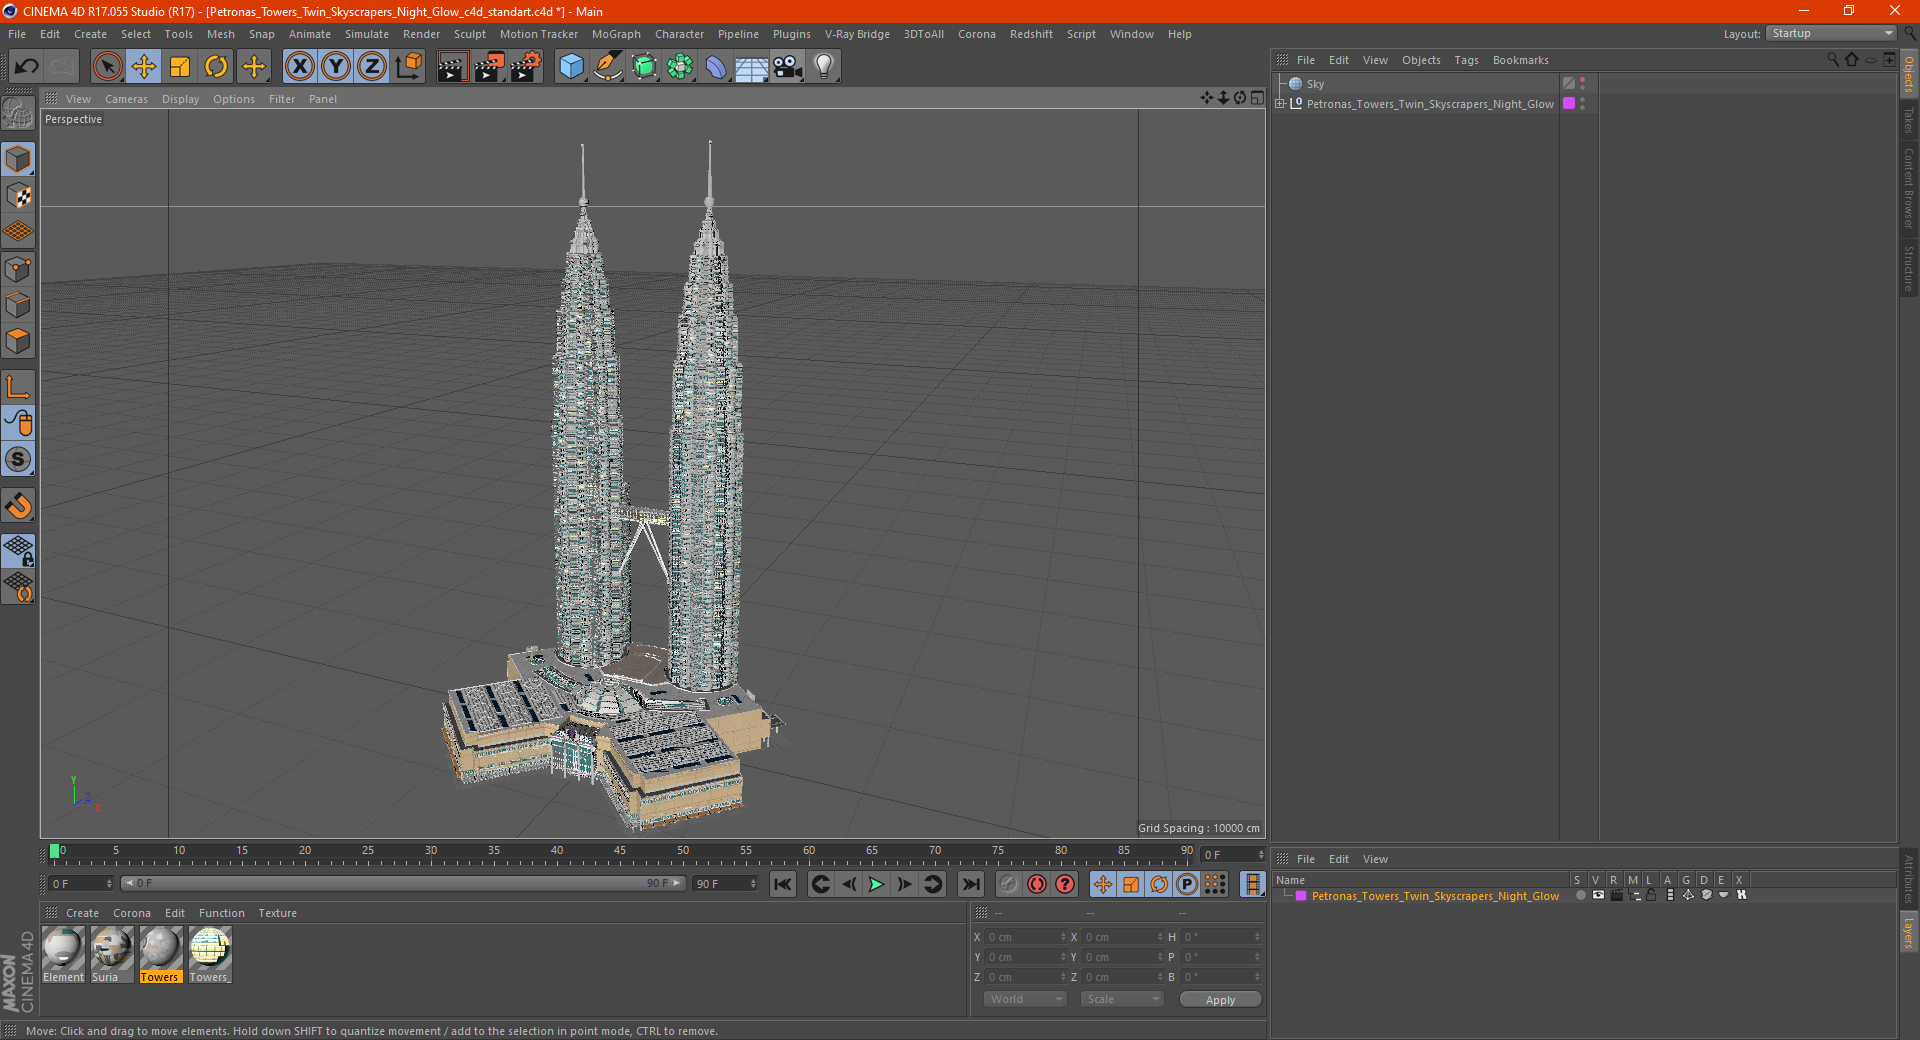The height and width of the screenshot is (1040, 1920).
Task: Open the Bend deformer icon
Action: pyautogui.click(x=716, y=67)
